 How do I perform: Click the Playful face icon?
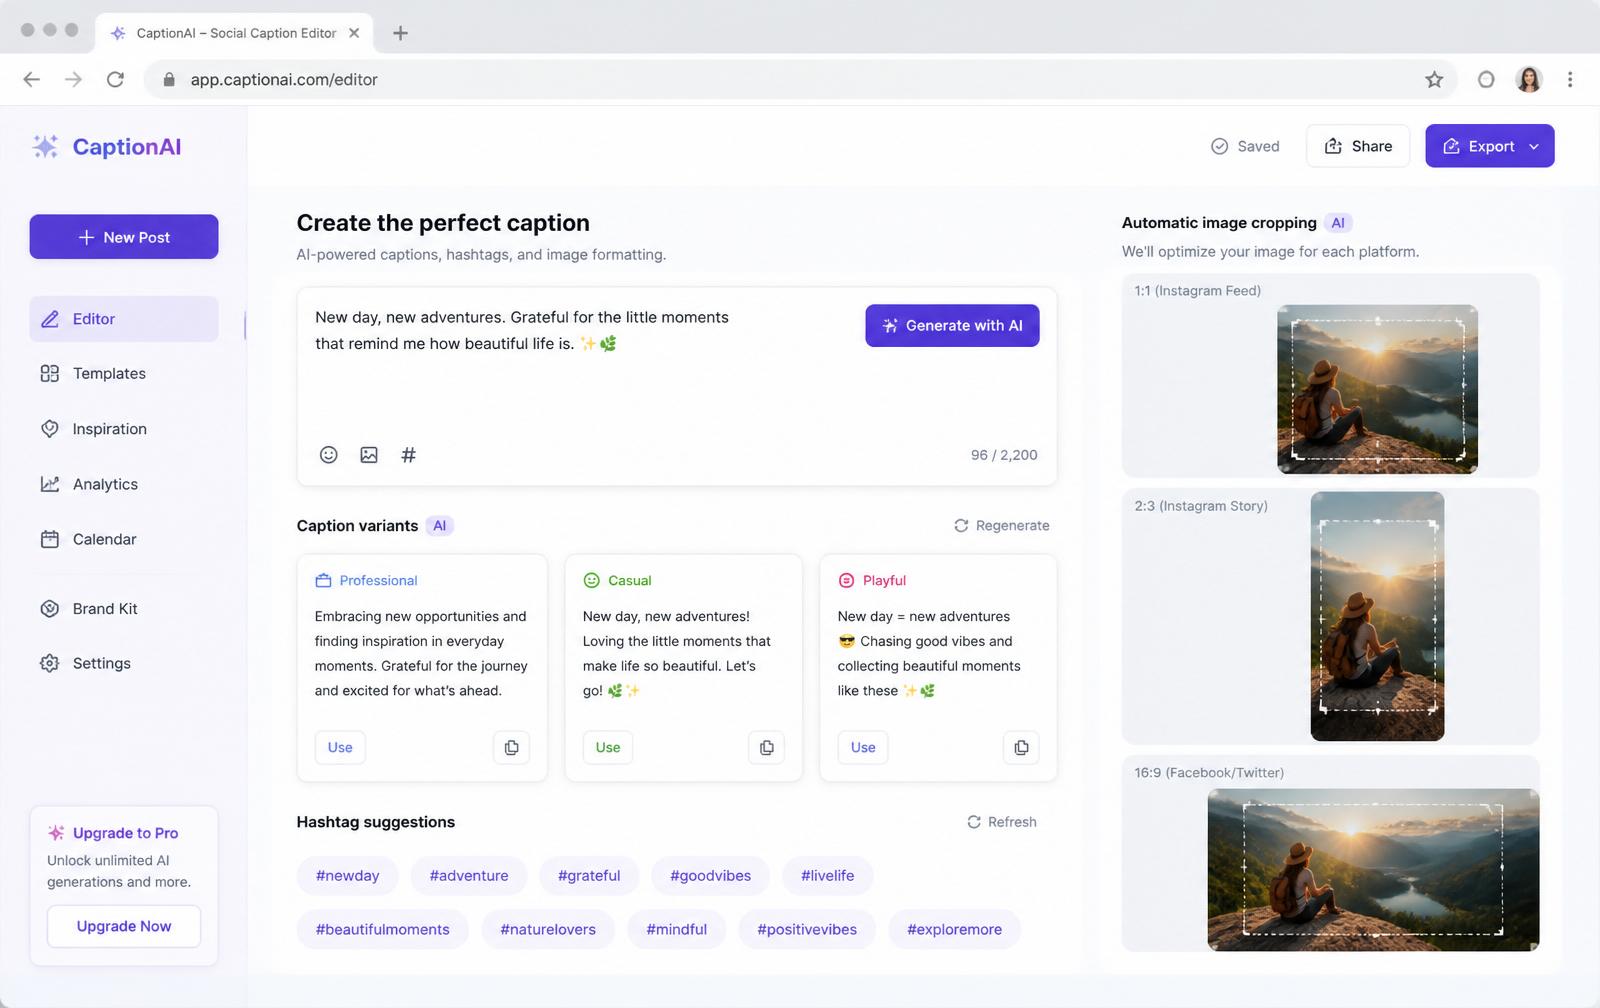coord(846,581)
